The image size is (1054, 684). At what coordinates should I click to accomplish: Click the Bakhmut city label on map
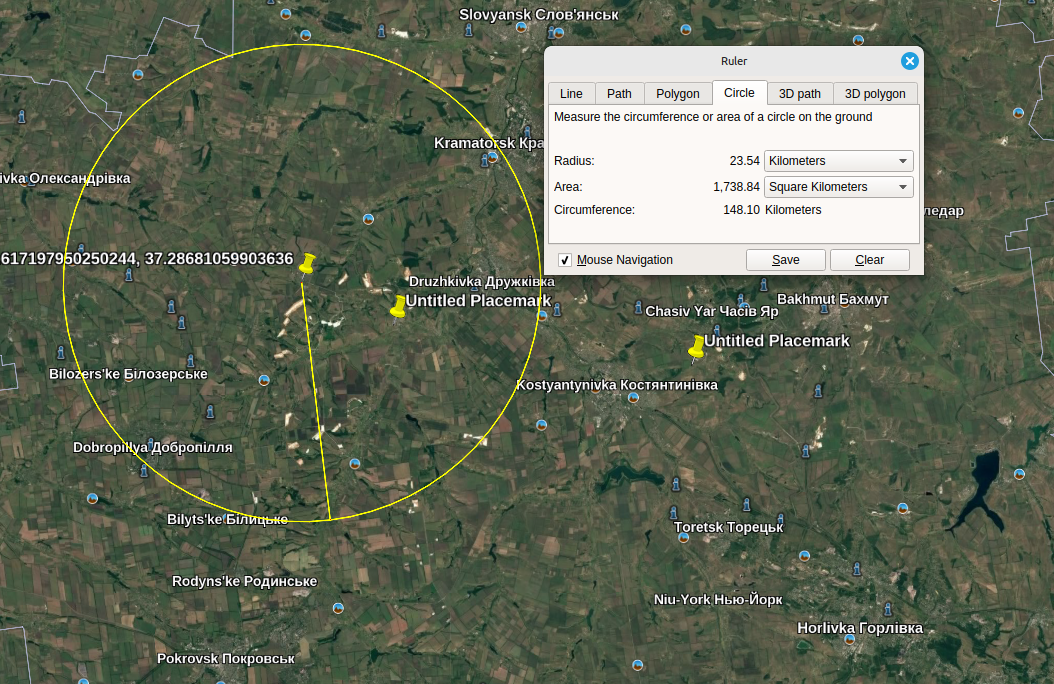click(x=832, y=299)
